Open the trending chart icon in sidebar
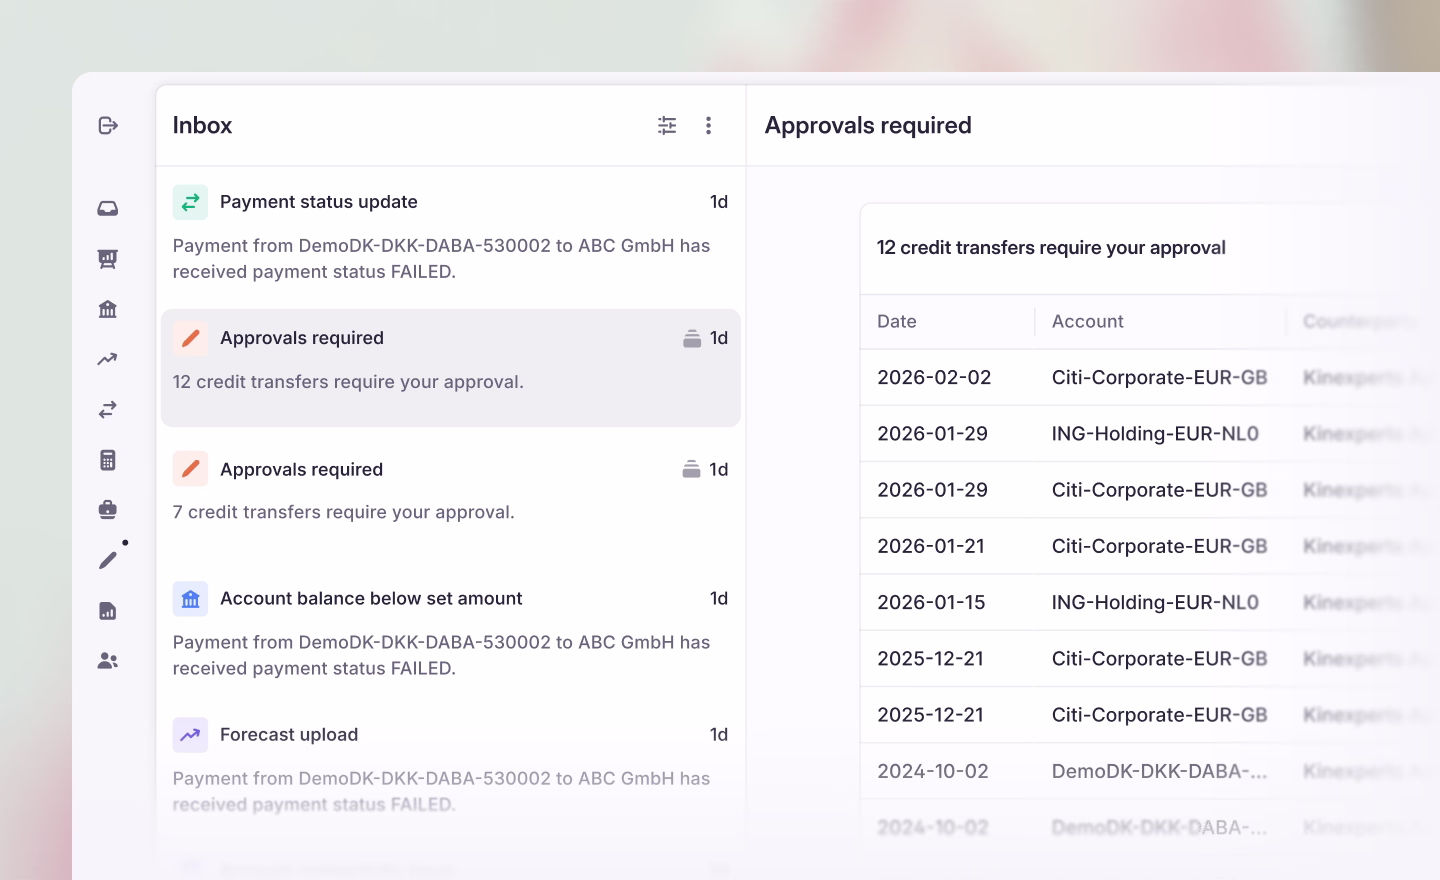The height and width of the screenshot is (880, 1440). coord(108,359)
